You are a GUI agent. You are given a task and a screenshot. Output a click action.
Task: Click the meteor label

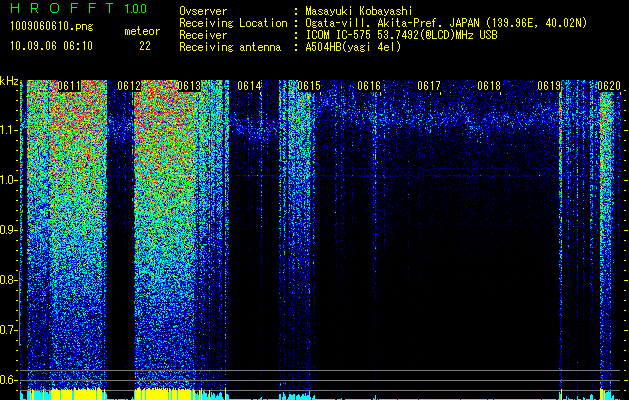[142, 31]
